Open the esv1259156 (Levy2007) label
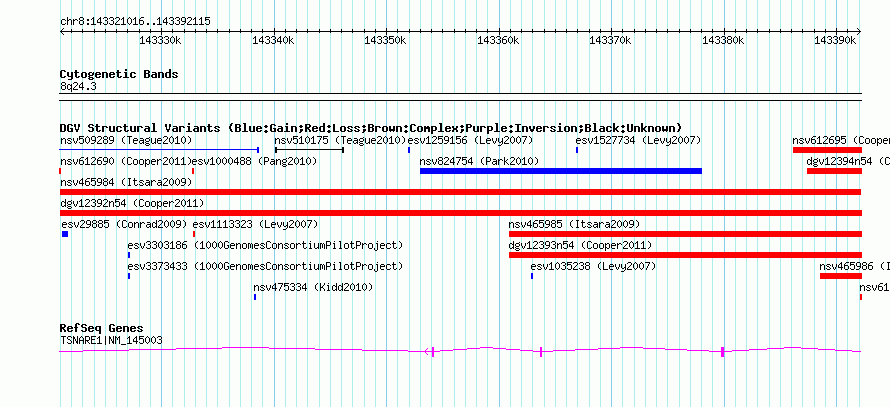The height and width of the screenshot is (407, 890). (x=471, y=140)
